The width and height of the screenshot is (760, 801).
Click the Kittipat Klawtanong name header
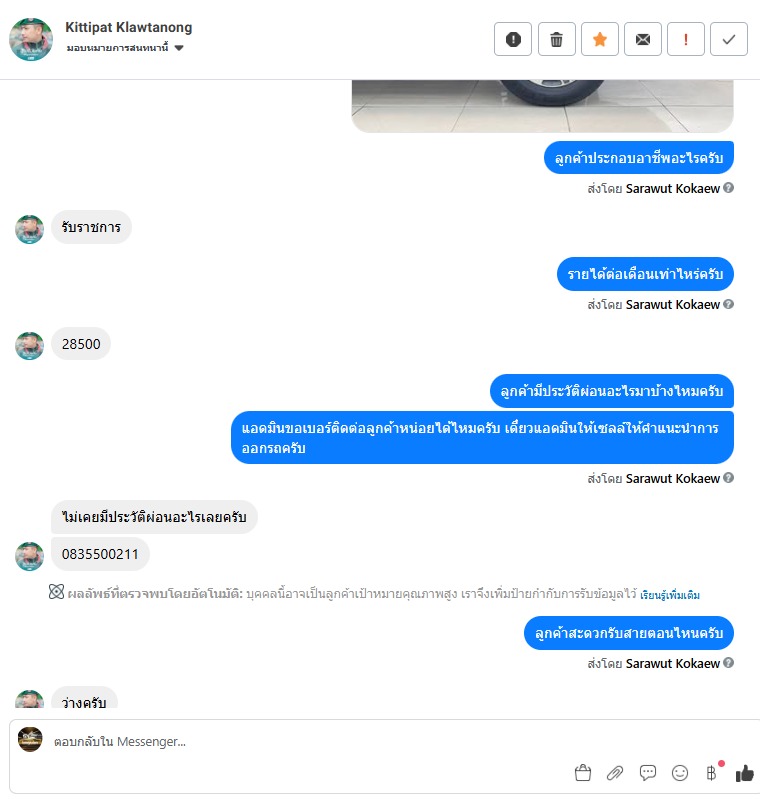pos(129,27)
